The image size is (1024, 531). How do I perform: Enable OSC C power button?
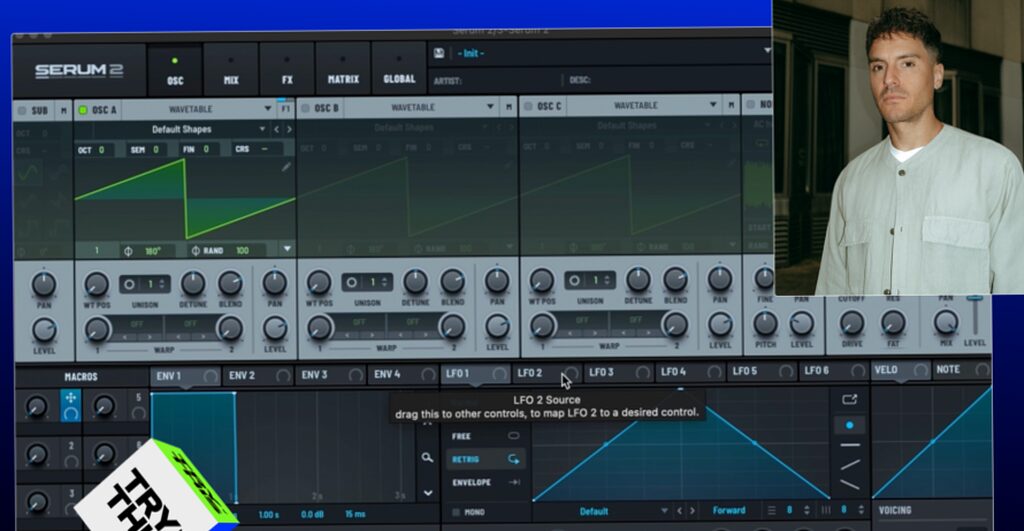pos(528,106)
